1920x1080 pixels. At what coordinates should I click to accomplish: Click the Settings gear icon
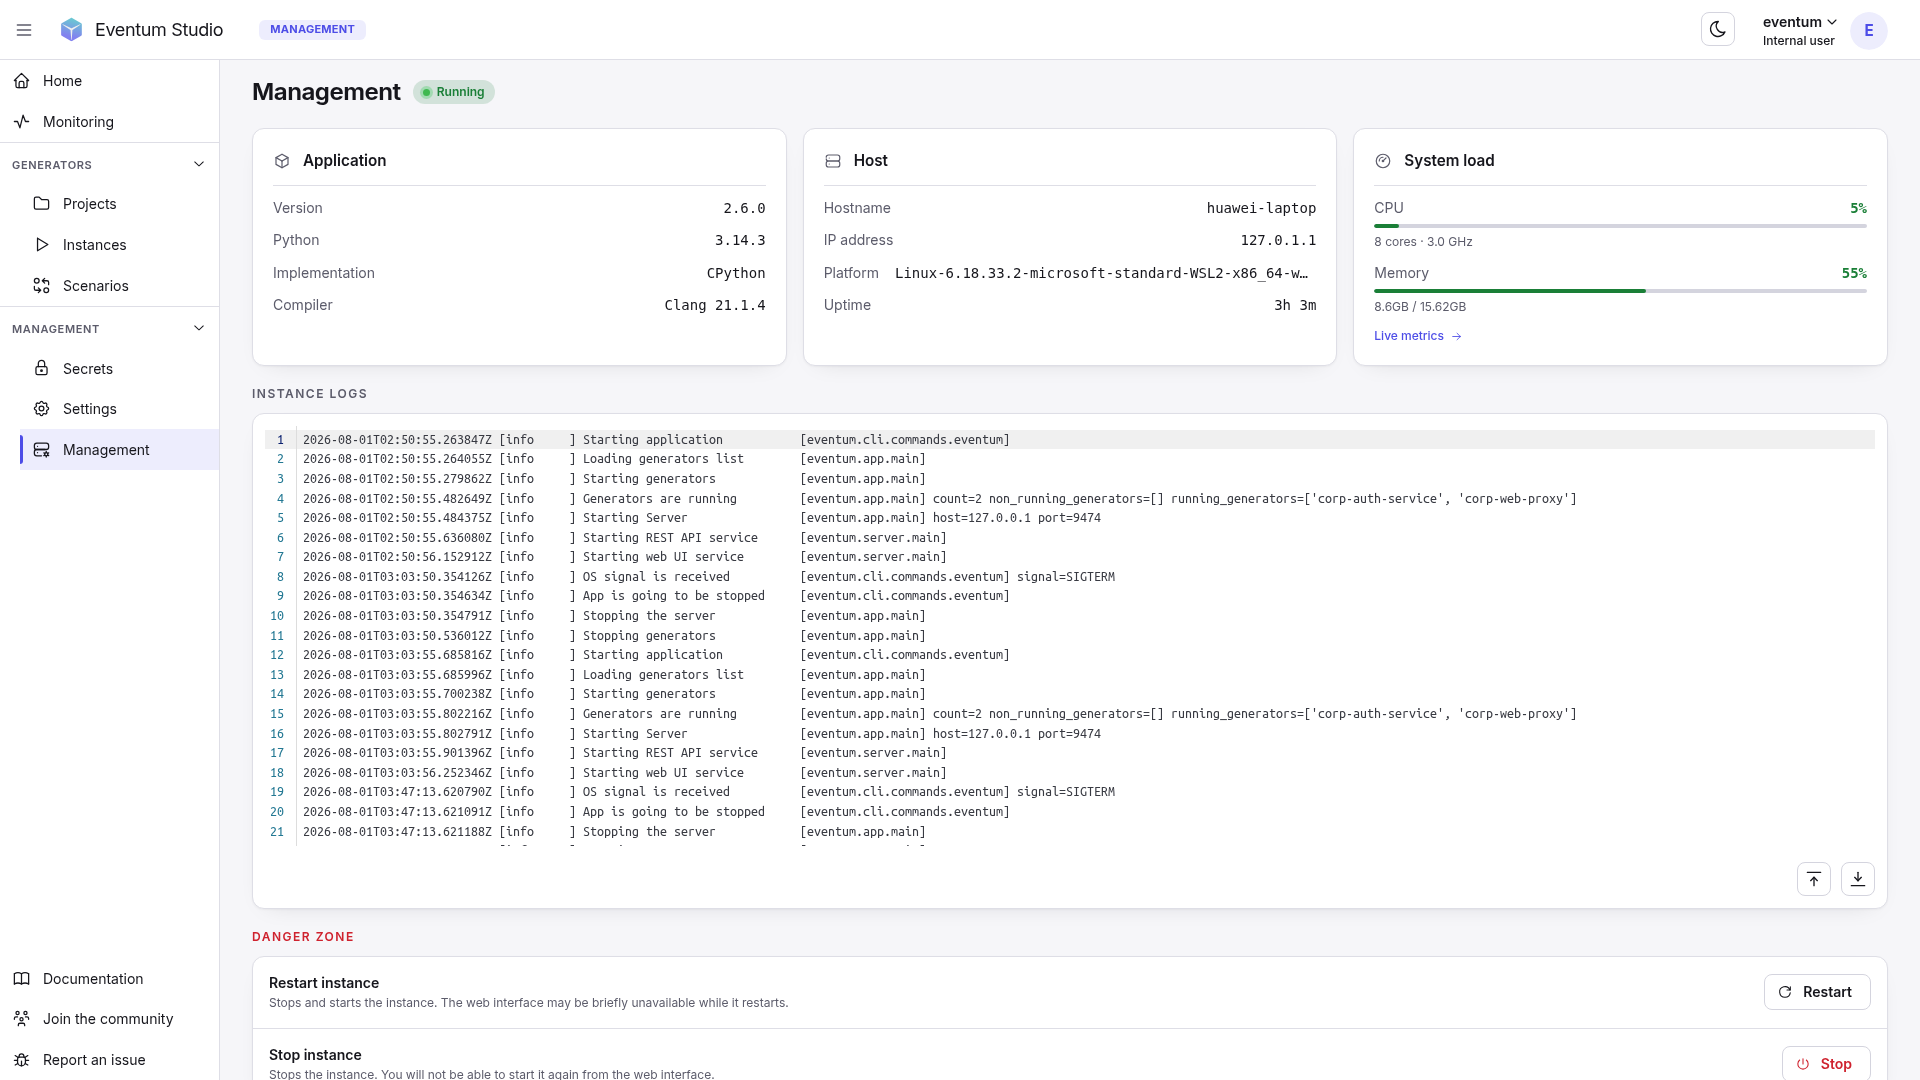41,409
